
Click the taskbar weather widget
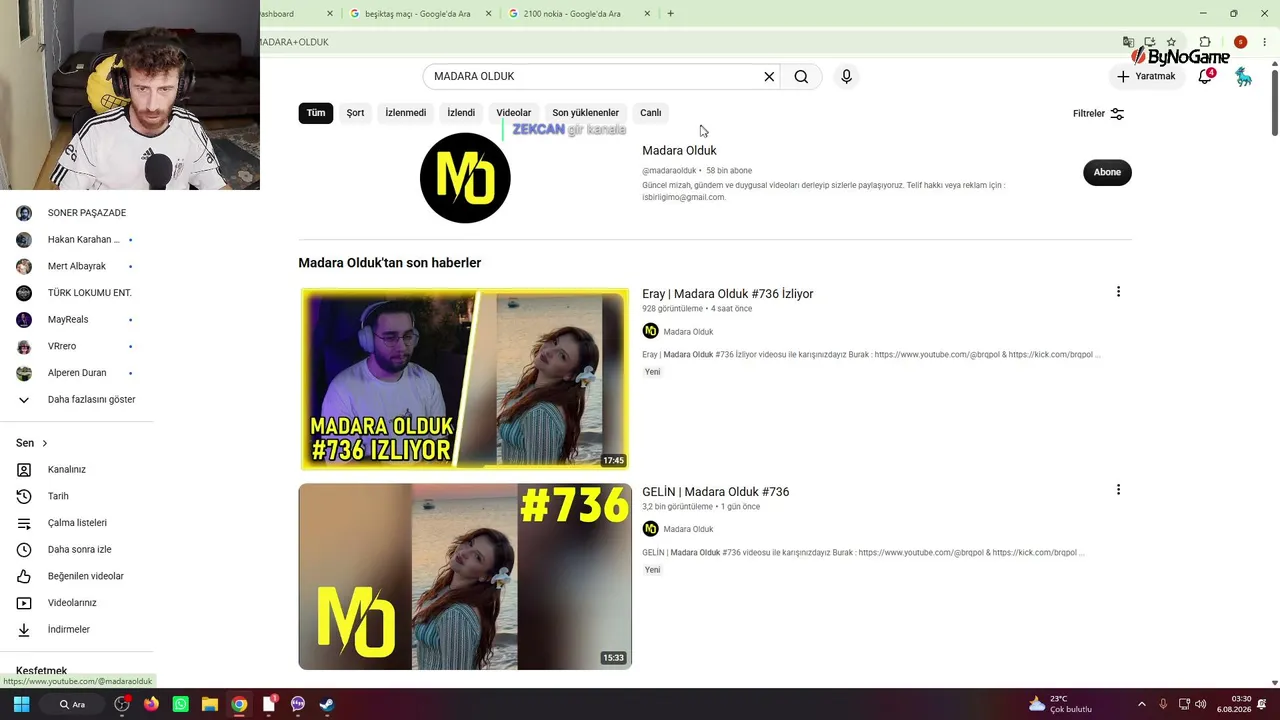click(x=1060, y=704)
